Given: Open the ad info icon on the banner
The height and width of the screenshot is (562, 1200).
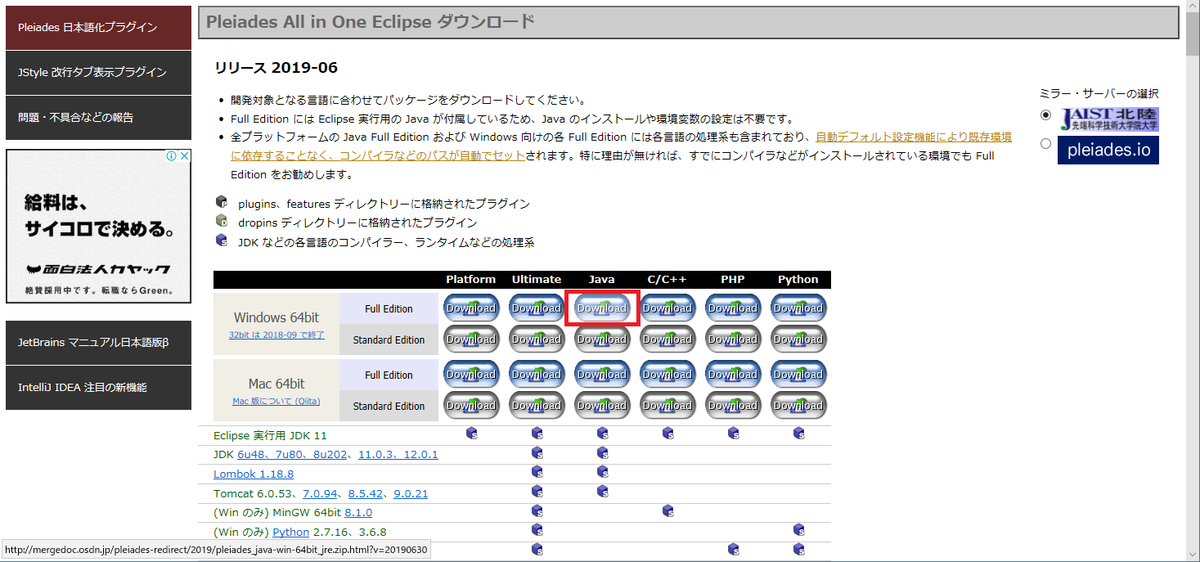Looking at the screenshot, I should point(171,157).
